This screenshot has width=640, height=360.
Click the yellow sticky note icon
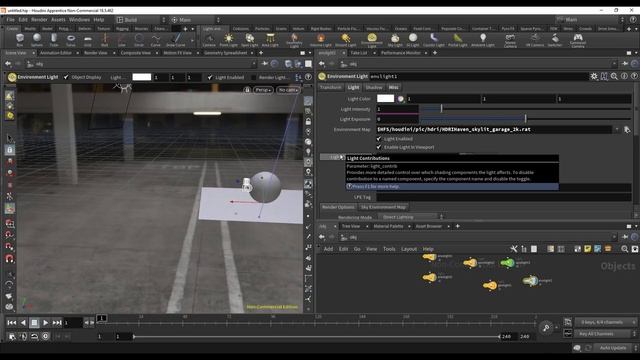(587, 249)
